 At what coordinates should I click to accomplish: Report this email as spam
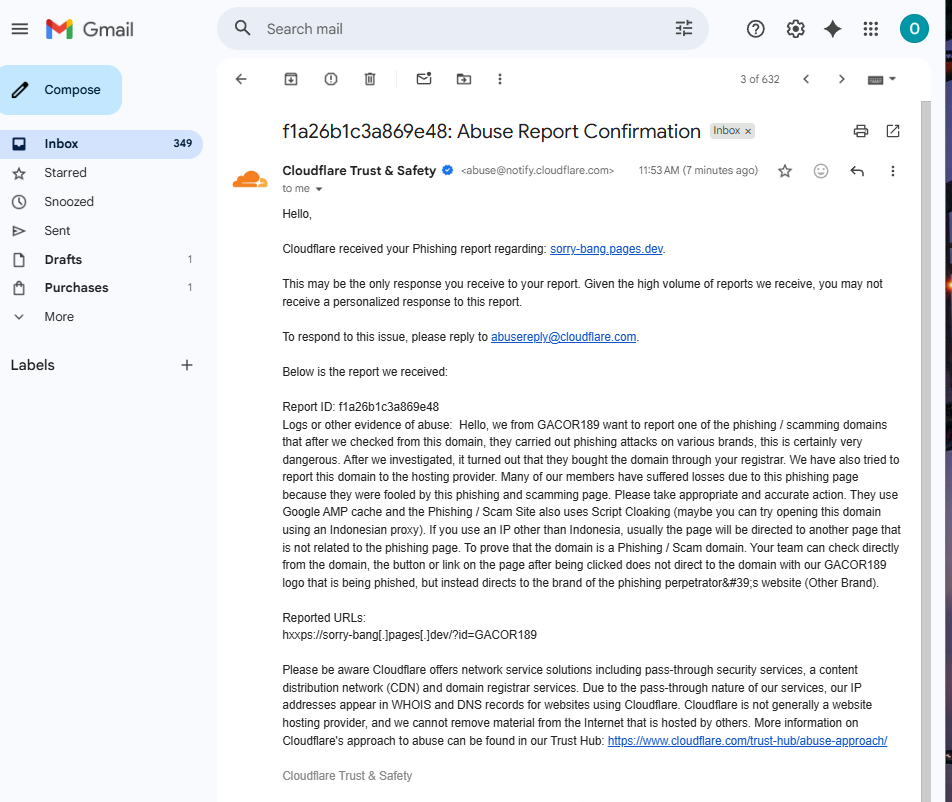(330, 79)
